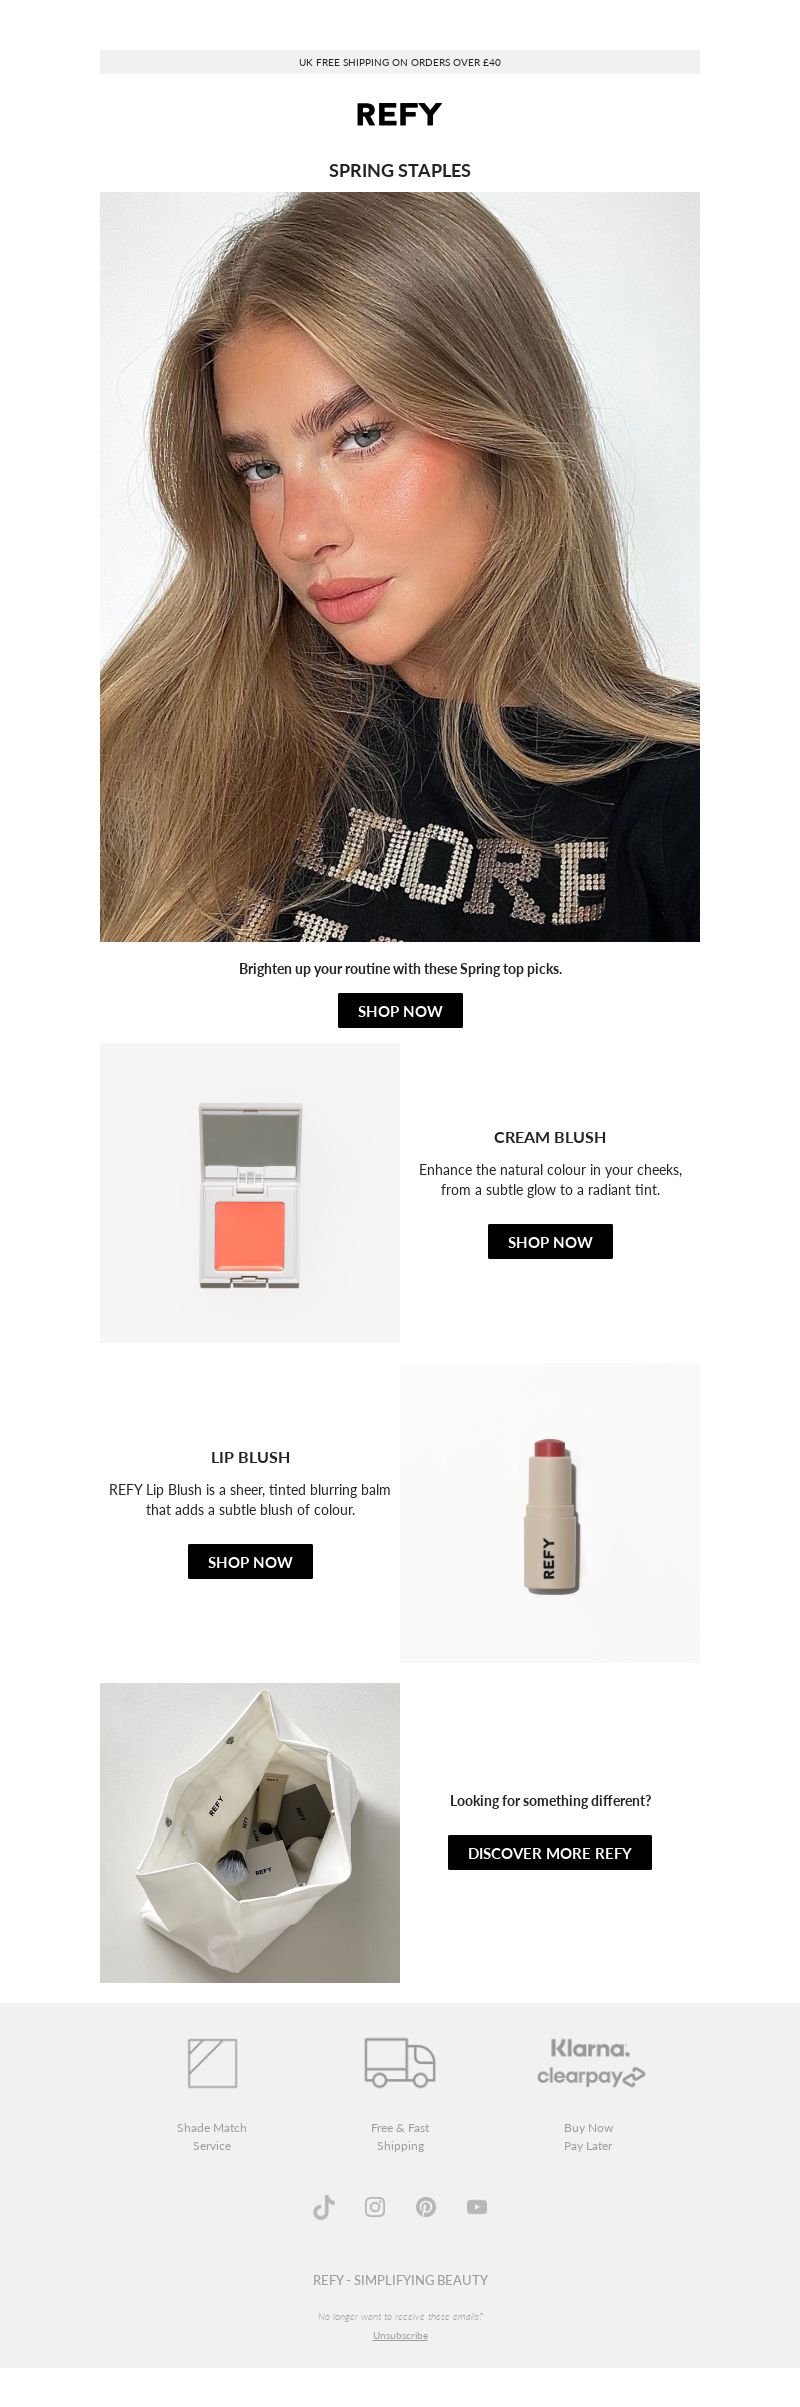Screen dimensions: 800x2407
Task: Open the Cream Blush compact image
Action: (250, 1193)
